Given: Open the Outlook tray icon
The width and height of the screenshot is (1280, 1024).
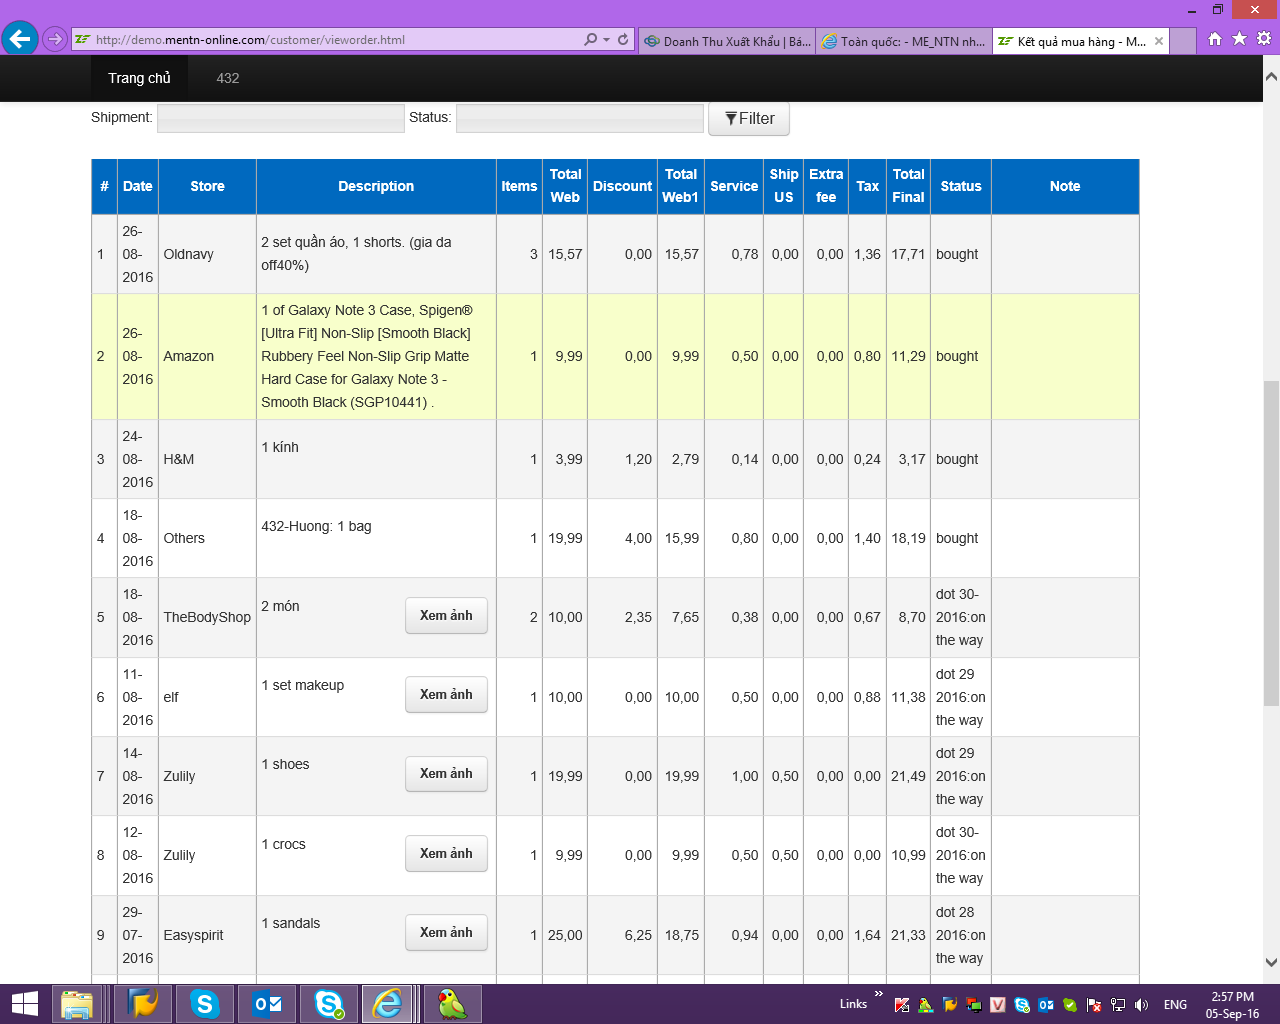Looking at the screenshot, I should pyautogui.click(x=1046, y=1005).
